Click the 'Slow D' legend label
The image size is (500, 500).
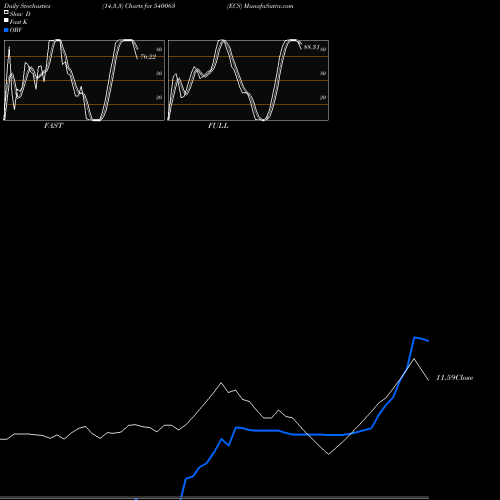(20, 14)
